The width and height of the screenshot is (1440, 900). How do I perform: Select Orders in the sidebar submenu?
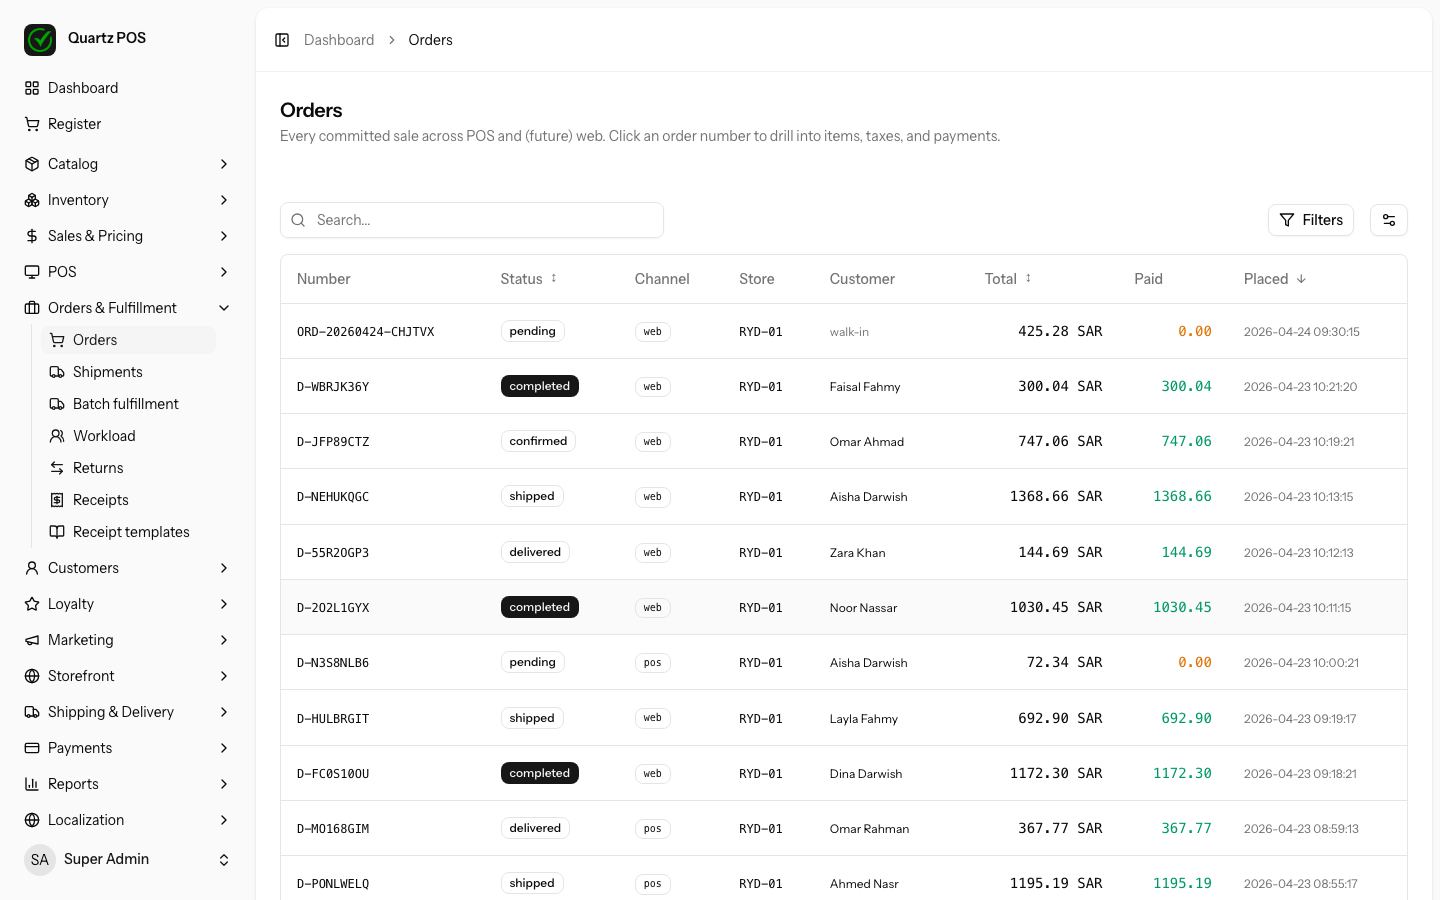pos(128,340)
